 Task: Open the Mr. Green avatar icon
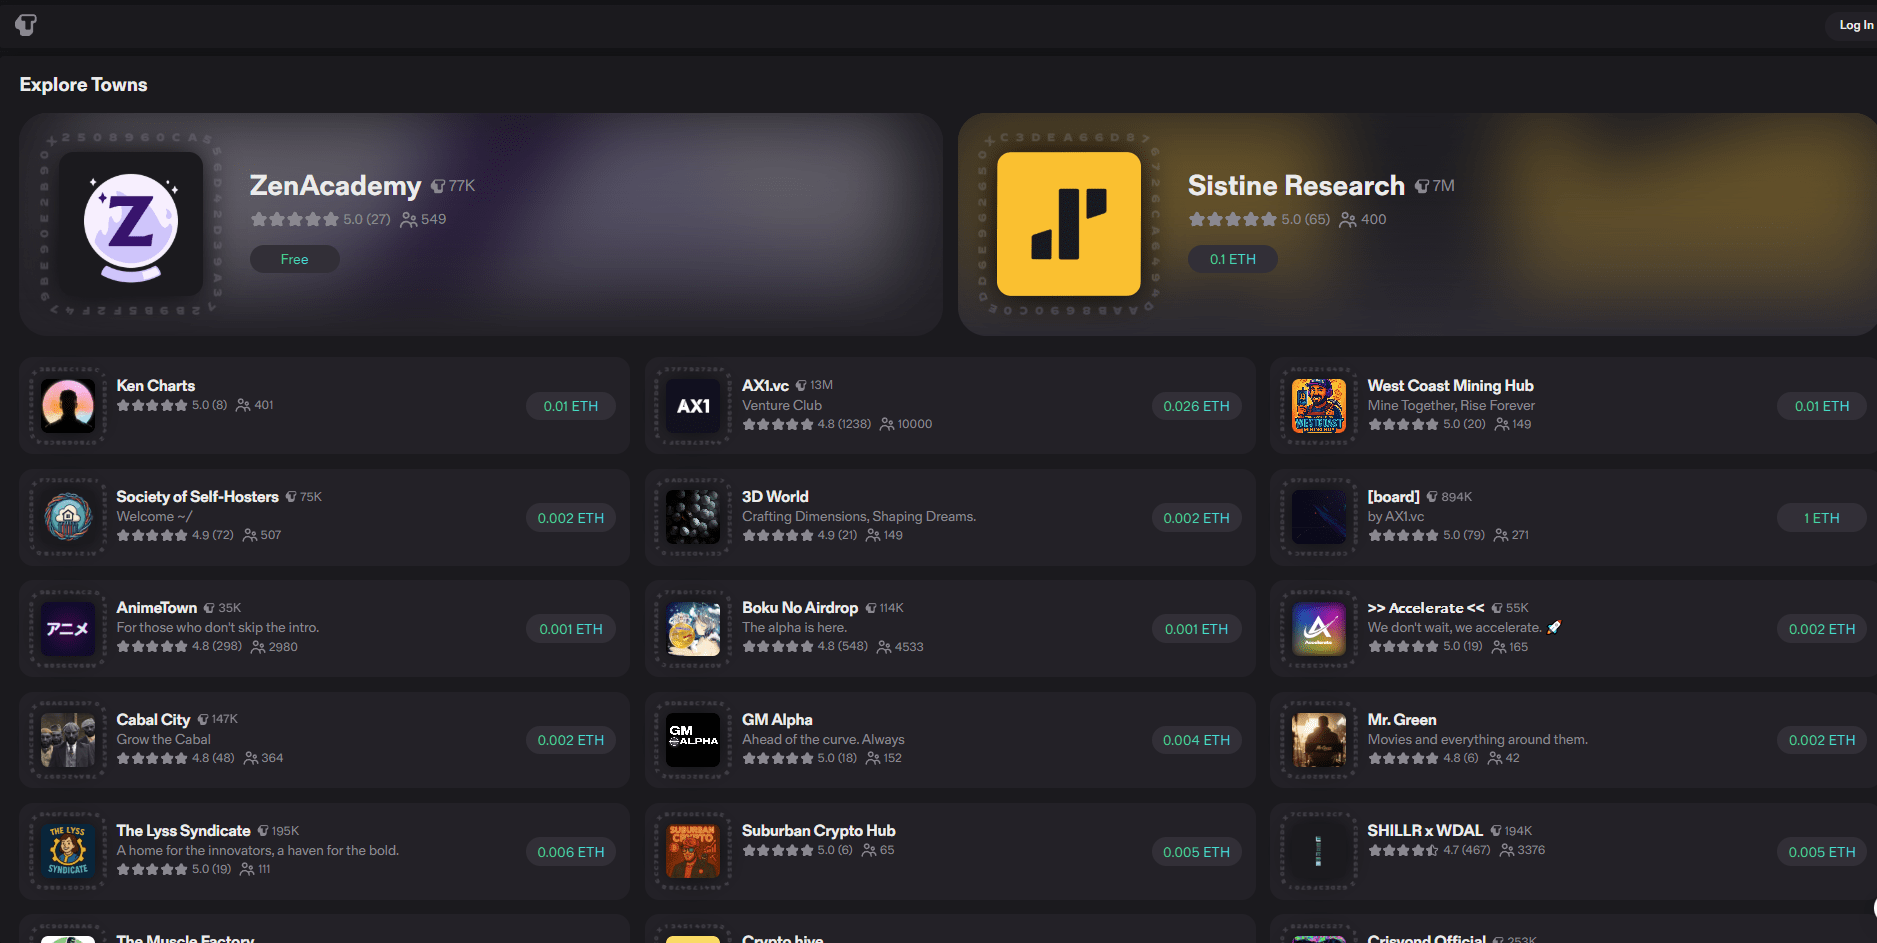coord(1319,740)
